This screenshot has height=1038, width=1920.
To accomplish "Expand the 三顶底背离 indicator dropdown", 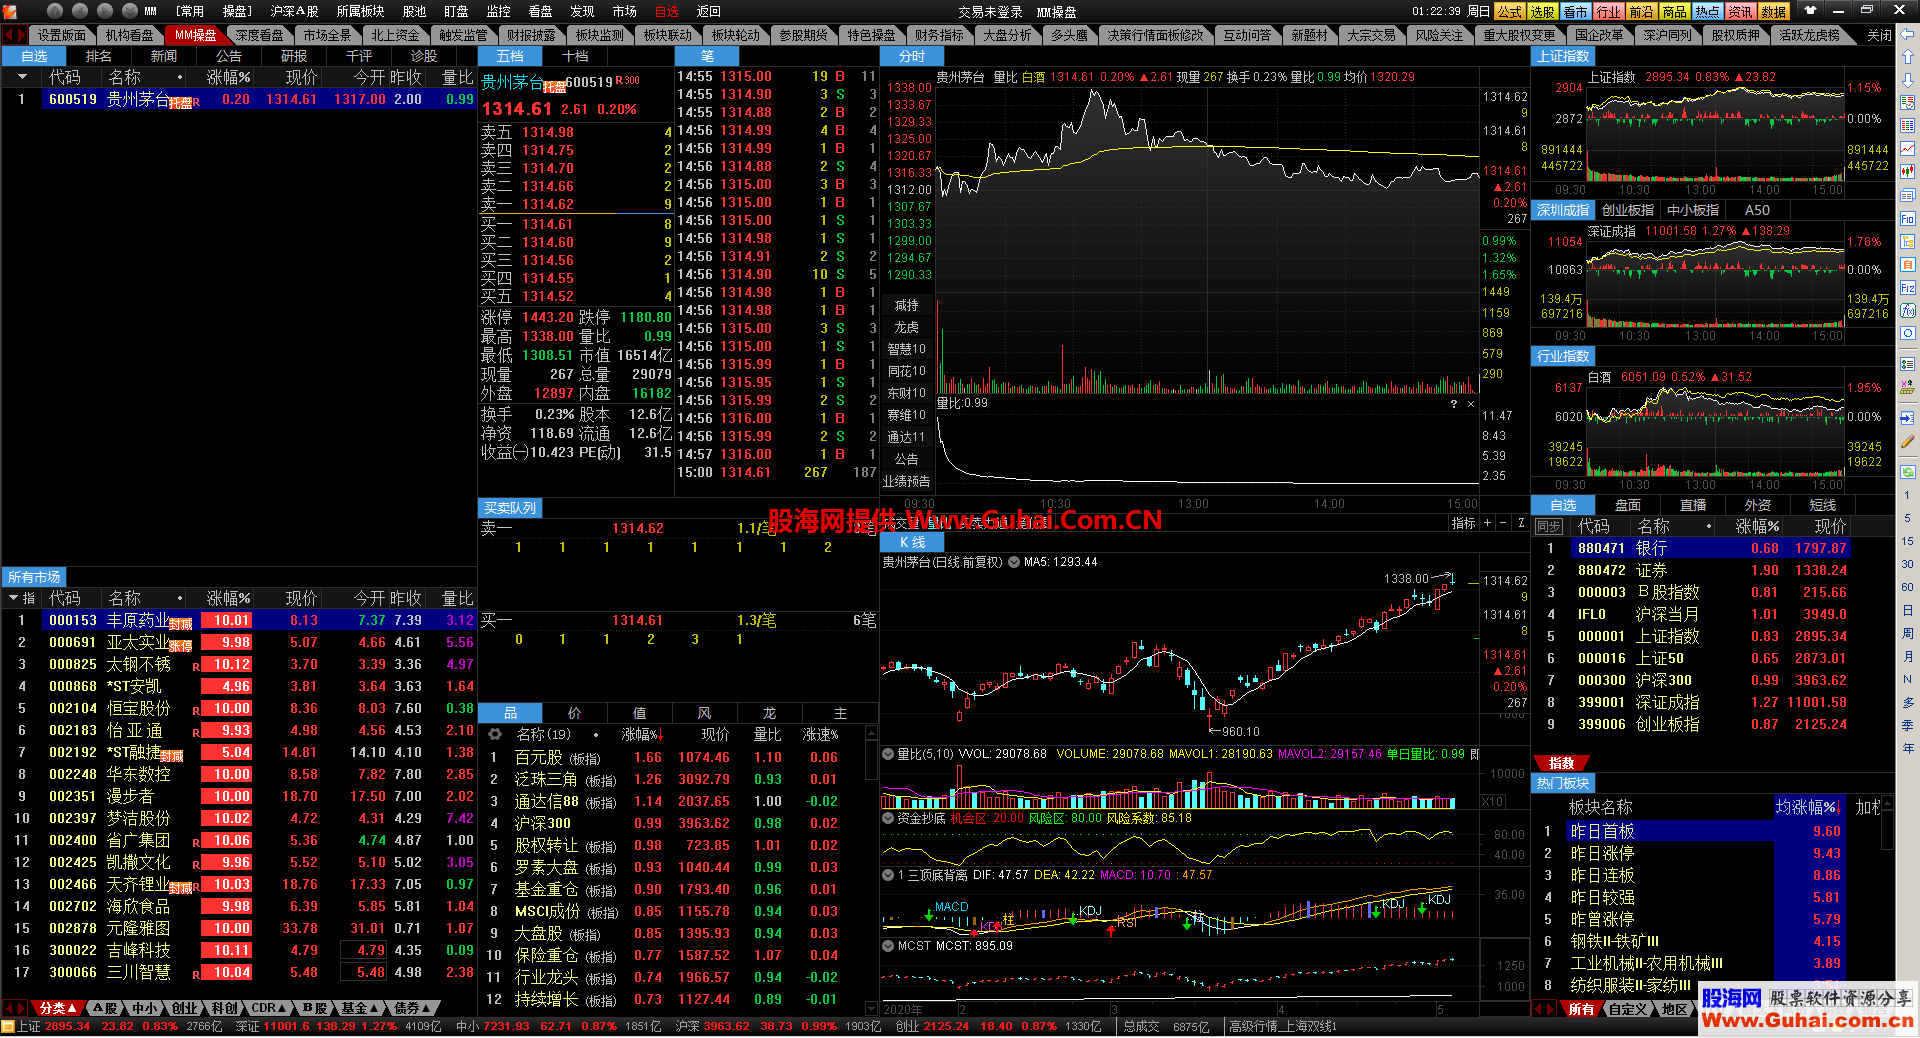I will pyautogui.click(x=888, y=875).
